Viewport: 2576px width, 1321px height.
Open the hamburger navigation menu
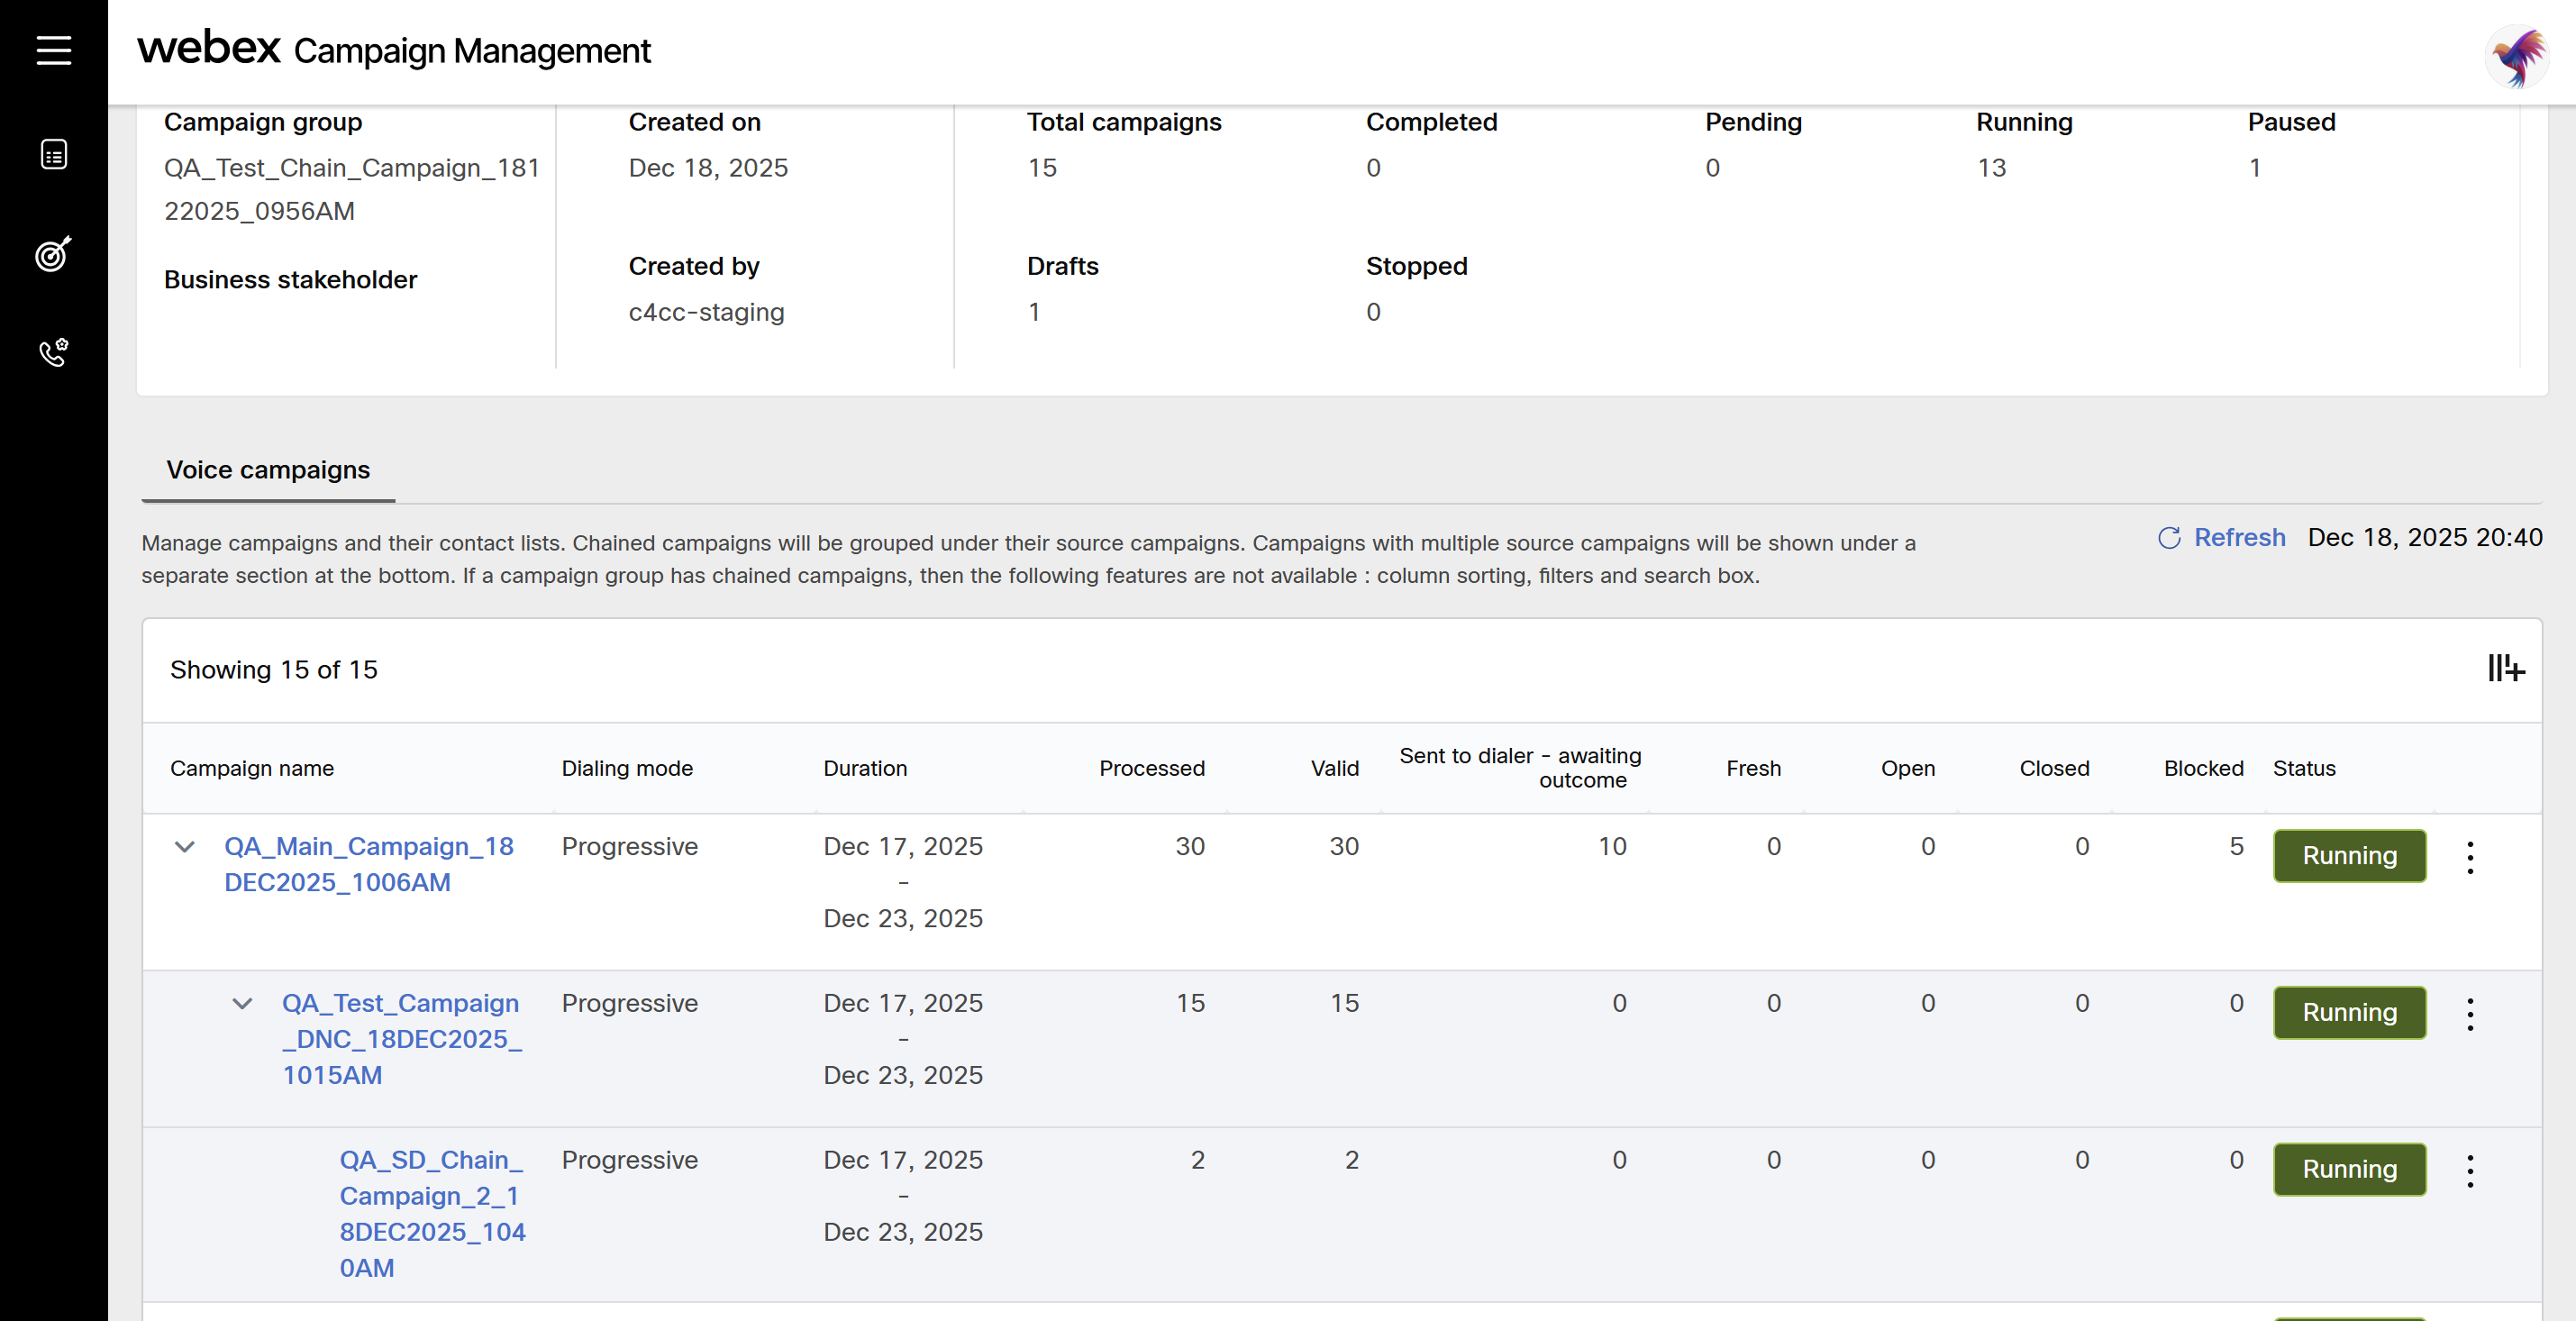click(54, 50)
